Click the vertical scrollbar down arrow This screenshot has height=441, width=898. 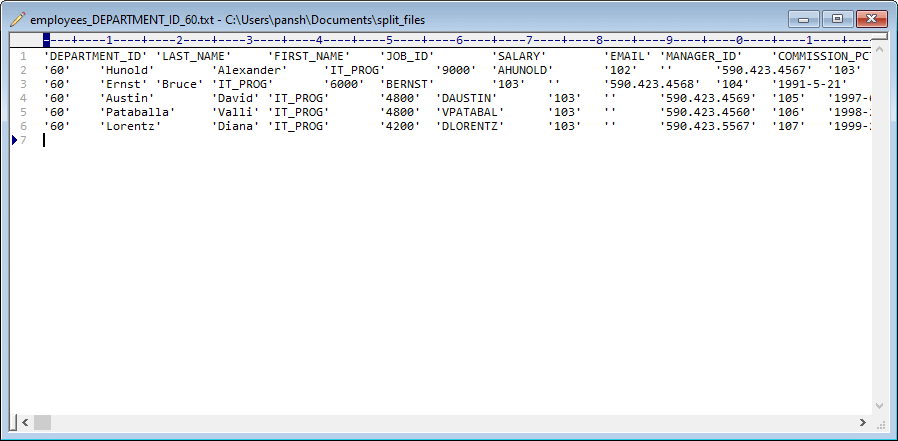point(879,405)
